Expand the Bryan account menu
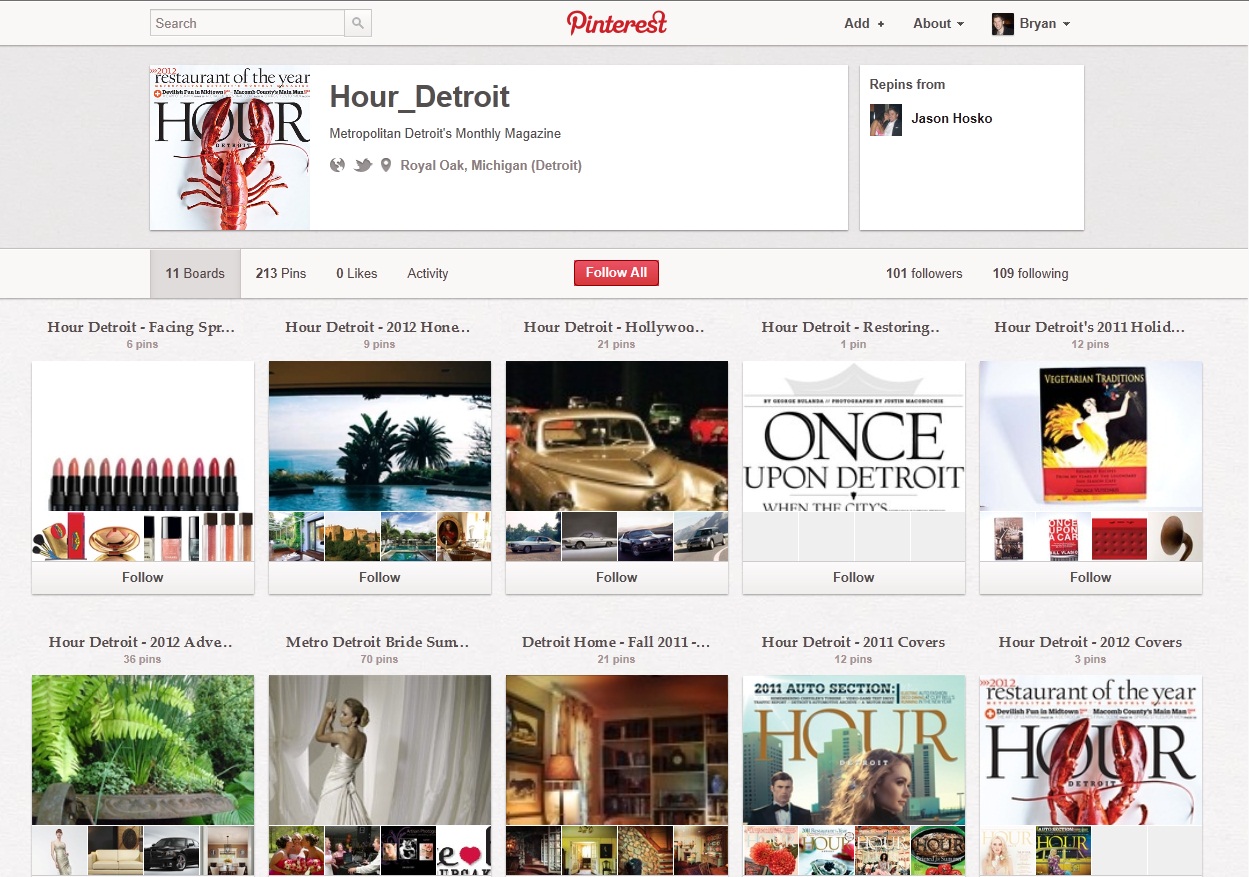Image resolution: width=1249 pixels, height=877 pixels. click(1044, 23)
